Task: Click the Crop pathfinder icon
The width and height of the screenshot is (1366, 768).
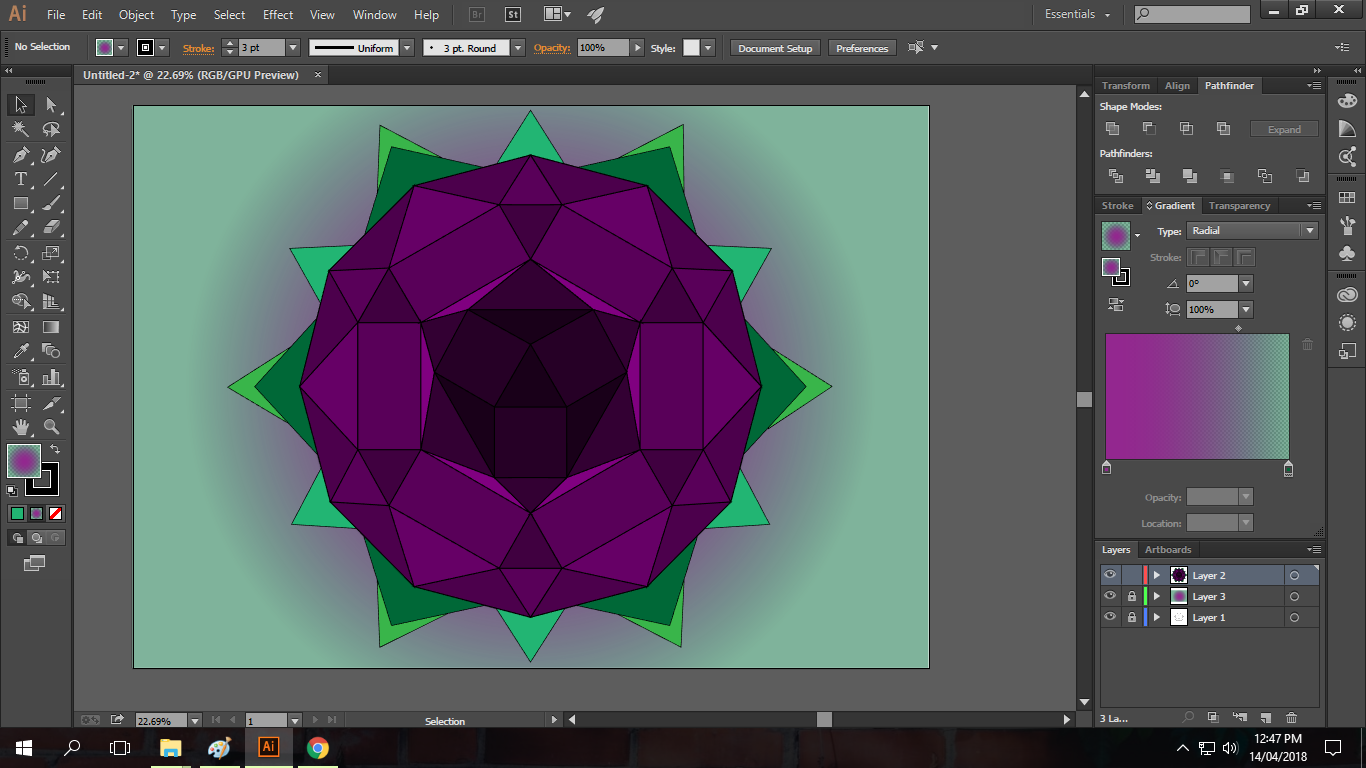Action: (1227, 176)
